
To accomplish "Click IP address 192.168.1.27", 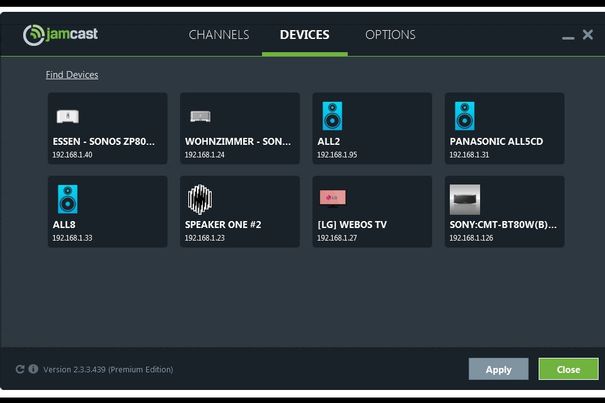I will [337, 238].
